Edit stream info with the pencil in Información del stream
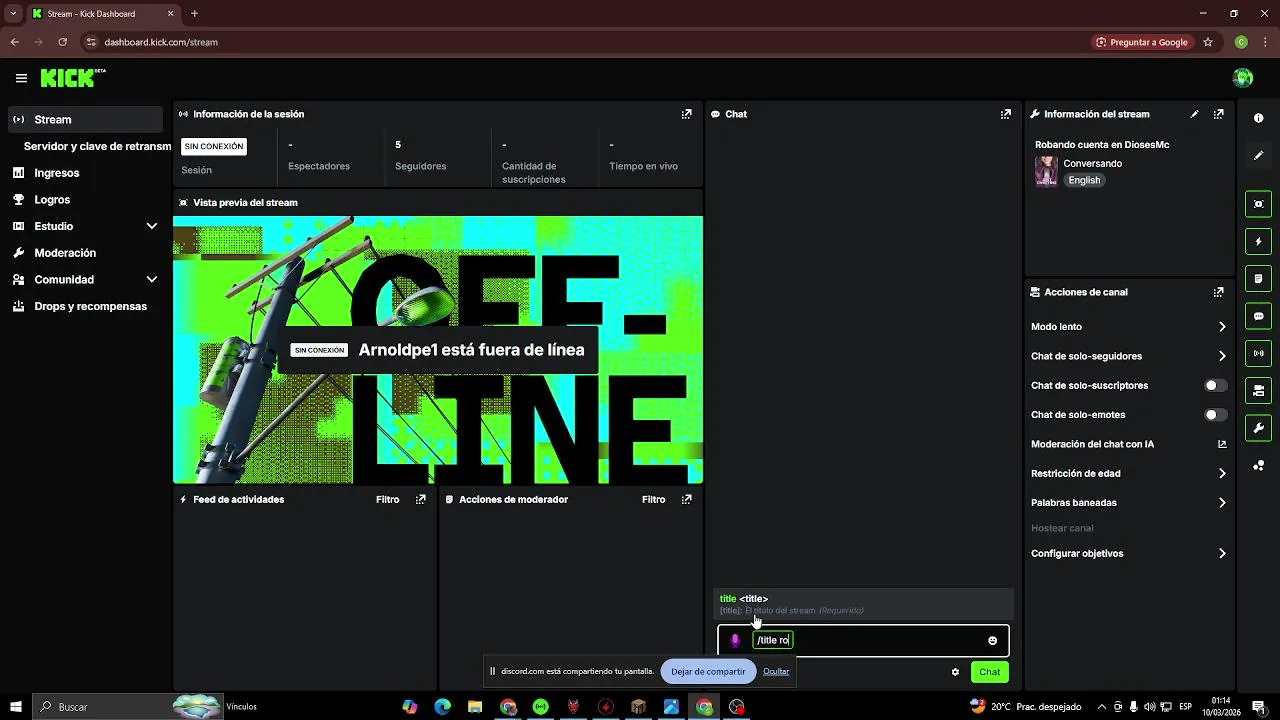Screen dimensions: 1280x720 pyautogui.click(x=1194, y=114)
